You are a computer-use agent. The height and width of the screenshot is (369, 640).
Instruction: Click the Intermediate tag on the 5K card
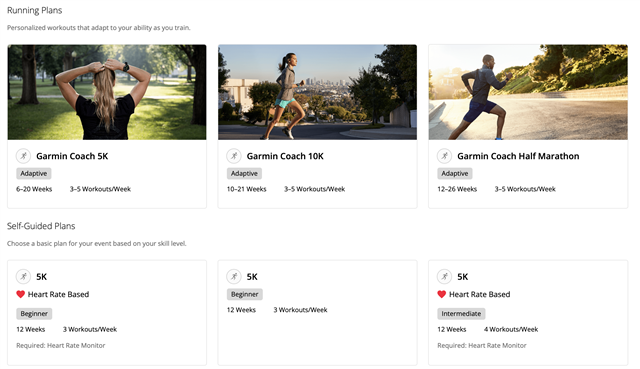pyautogui.click(x=461, y=313)
